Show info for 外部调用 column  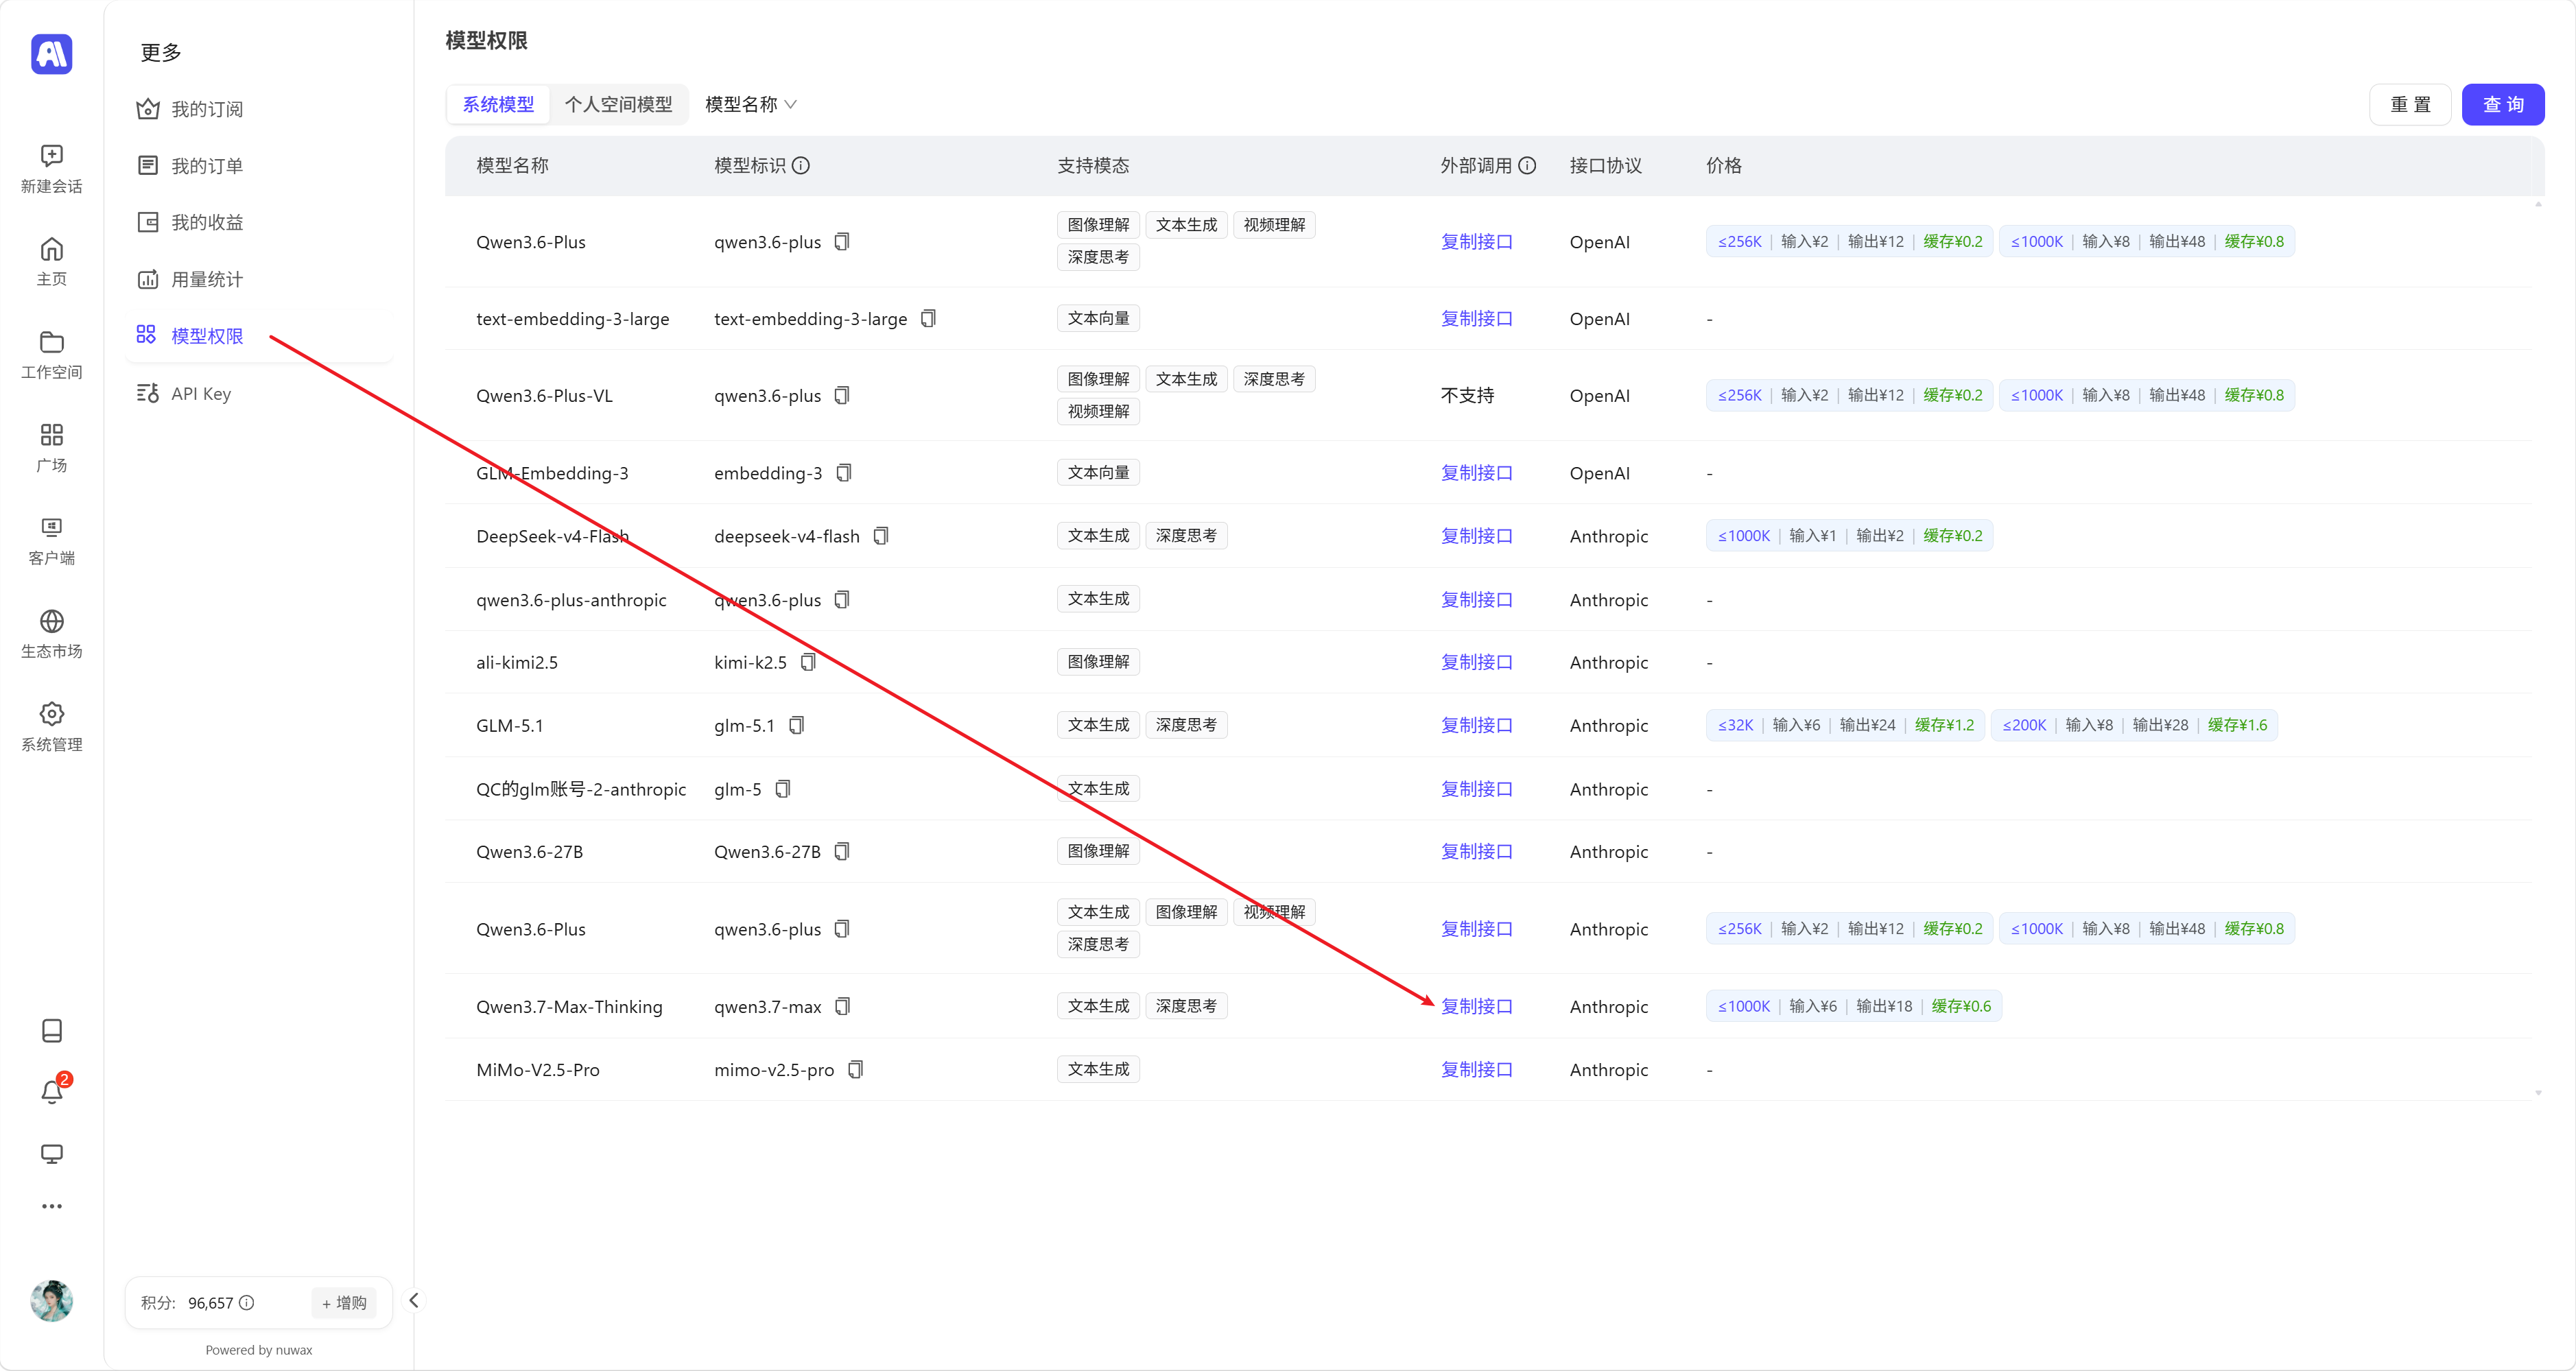coord(1527,165)
